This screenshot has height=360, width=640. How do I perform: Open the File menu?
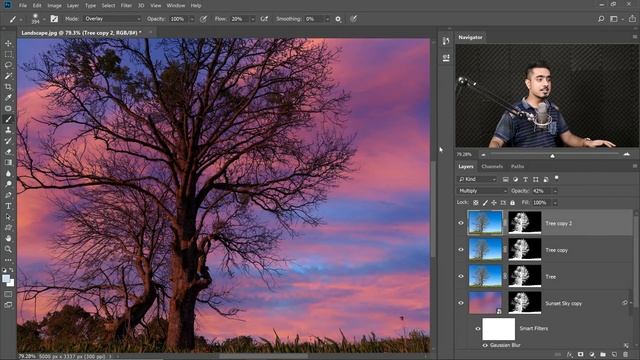coord(23,6)
